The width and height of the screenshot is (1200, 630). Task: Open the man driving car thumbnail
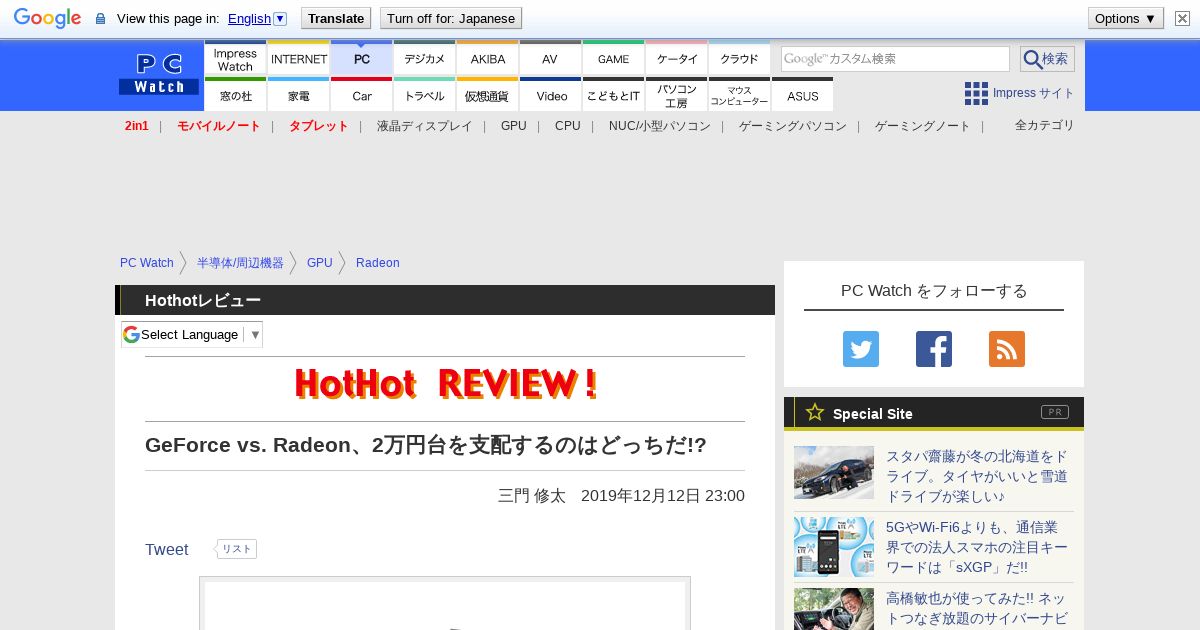[x=834, y=609]
